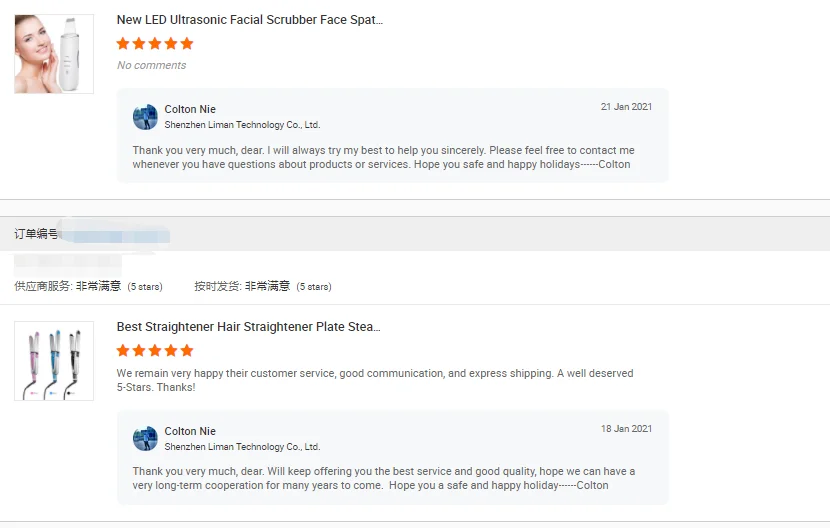Click Colton Nie's name in the 18 Jan reply

[x=190, y=431]
